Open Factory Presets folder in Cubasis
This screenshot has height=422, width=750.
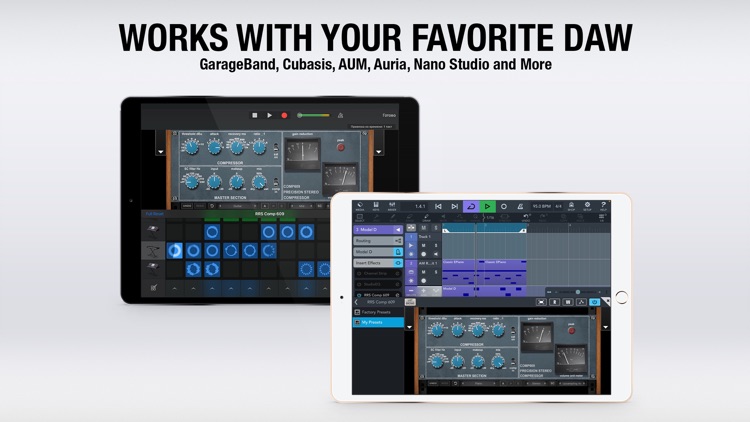(378, 312)
